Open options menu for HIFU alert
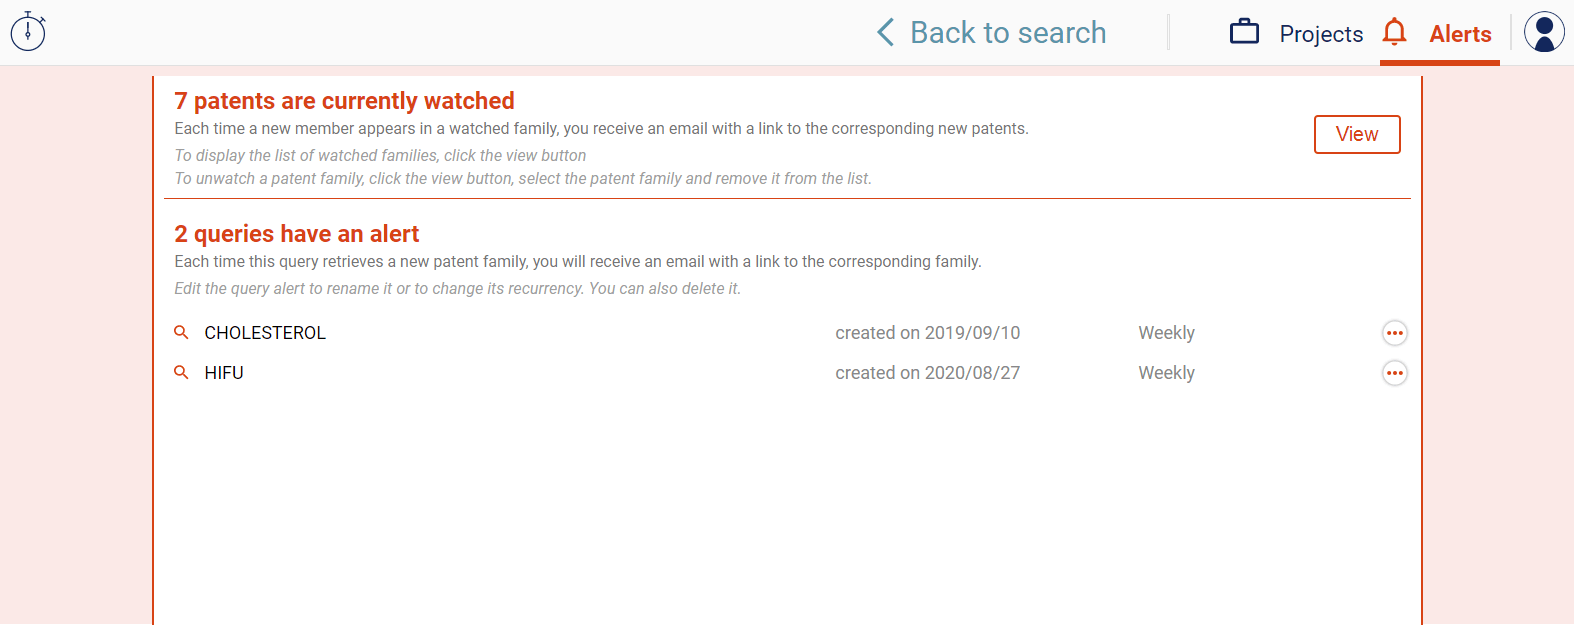Viewport: 1574px width, 625px height. click(1394, 373)
